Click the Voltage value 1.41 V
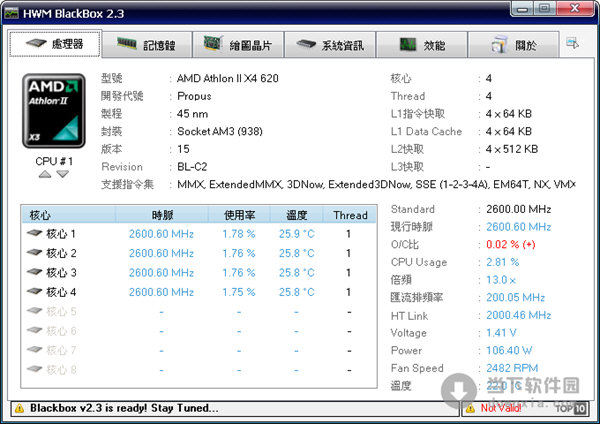 [501, 333]
